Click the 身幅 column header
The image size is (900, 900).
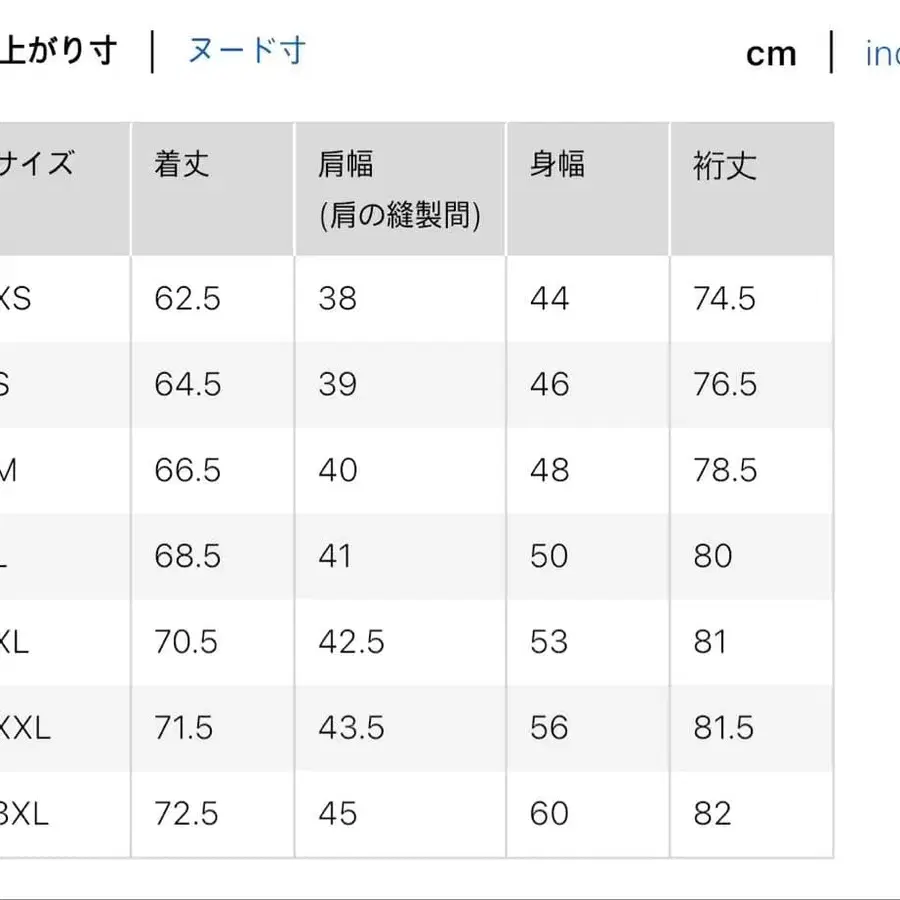555,166
